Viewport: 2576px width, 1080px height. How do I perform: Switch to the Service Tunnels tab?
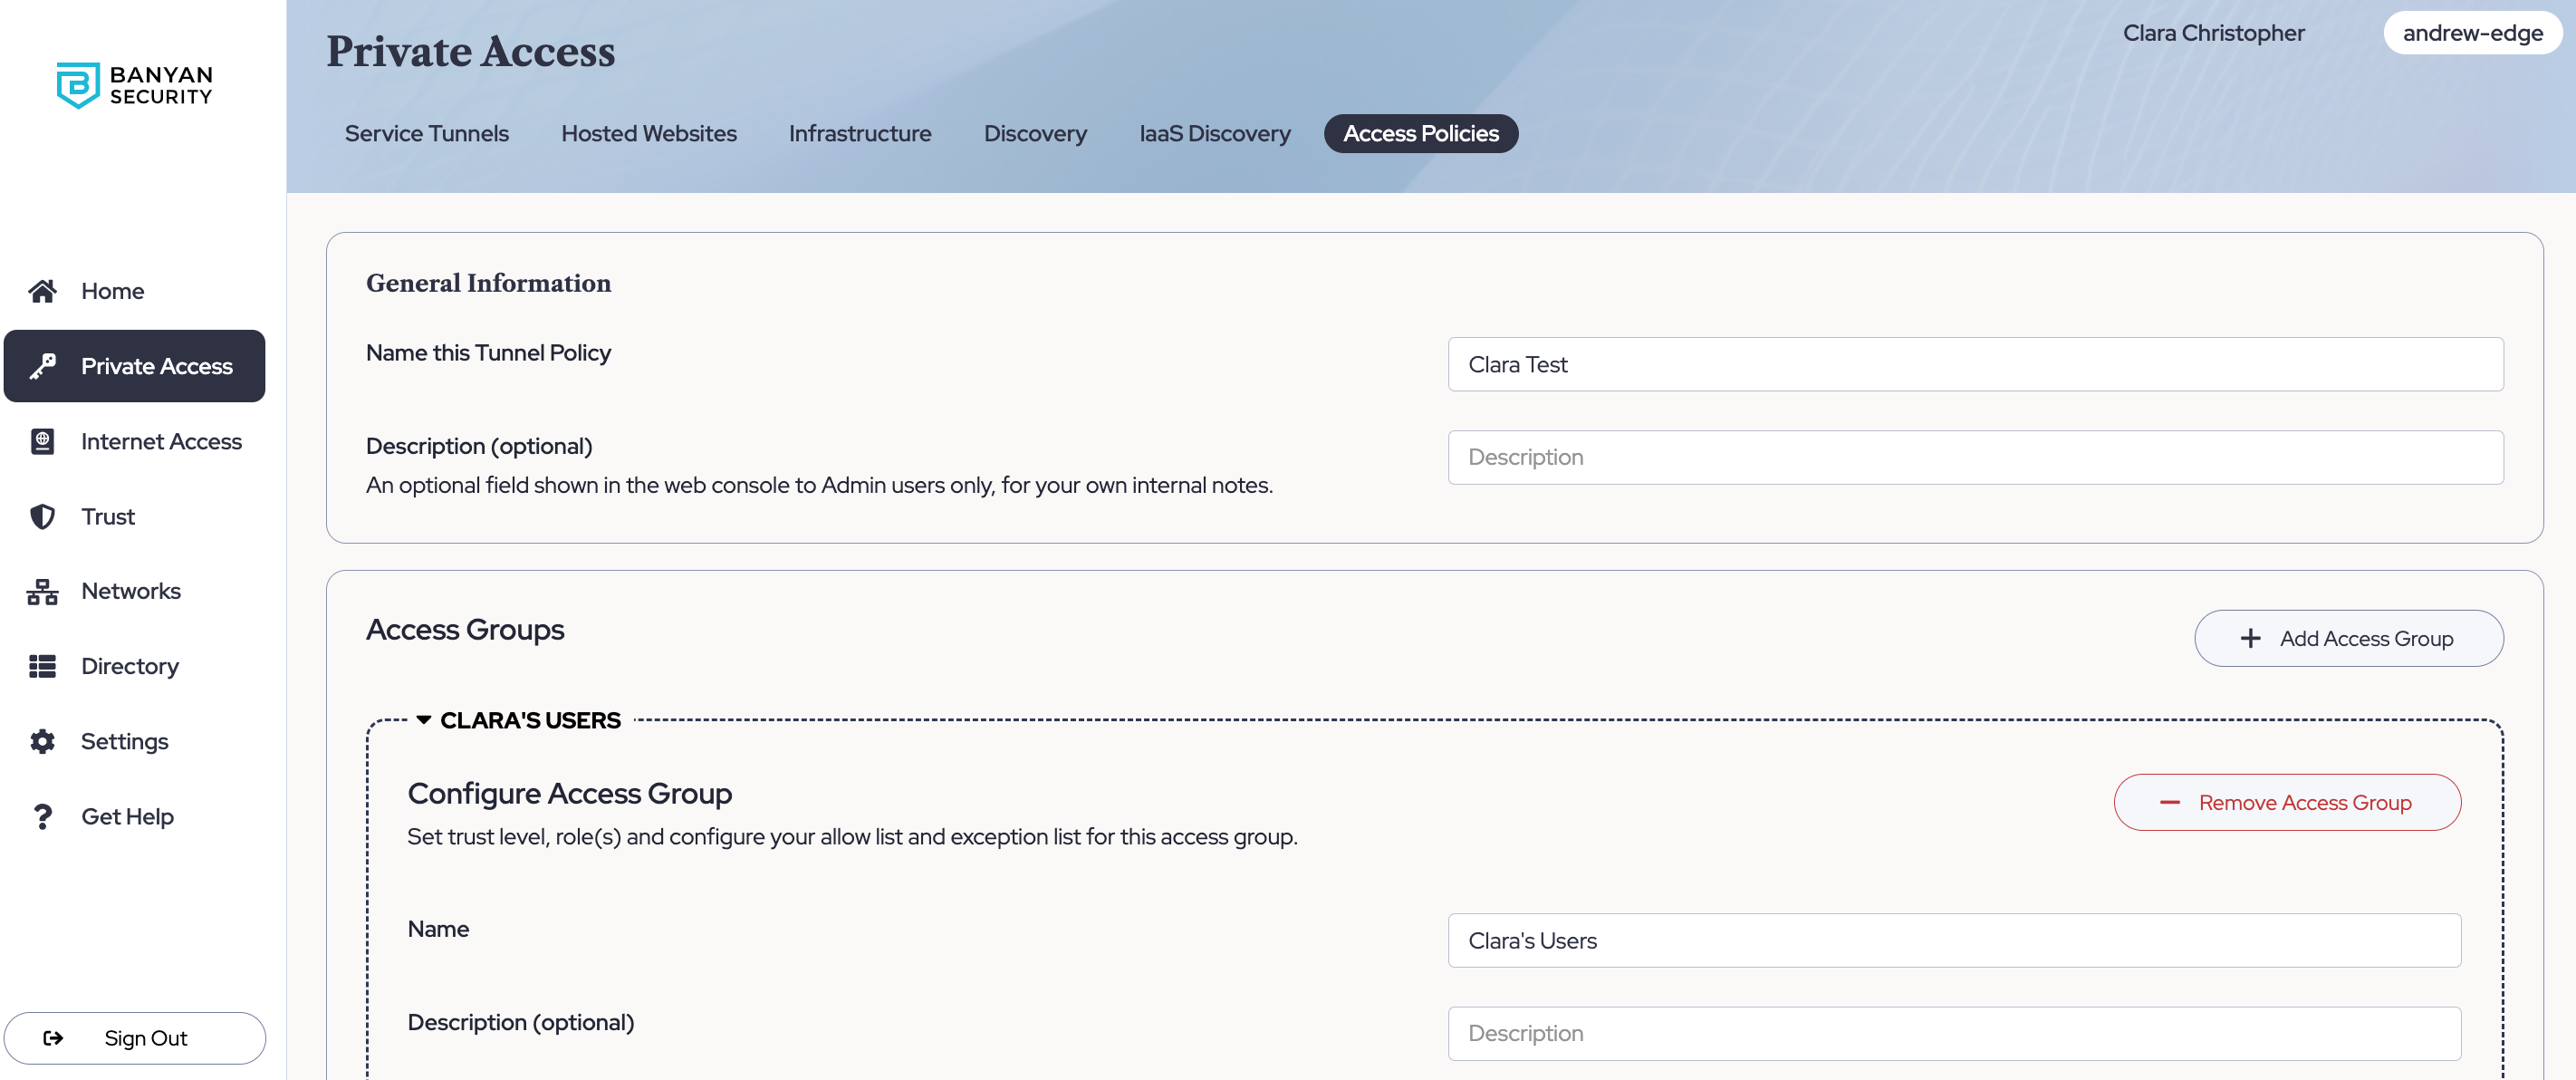coord(426,133)
